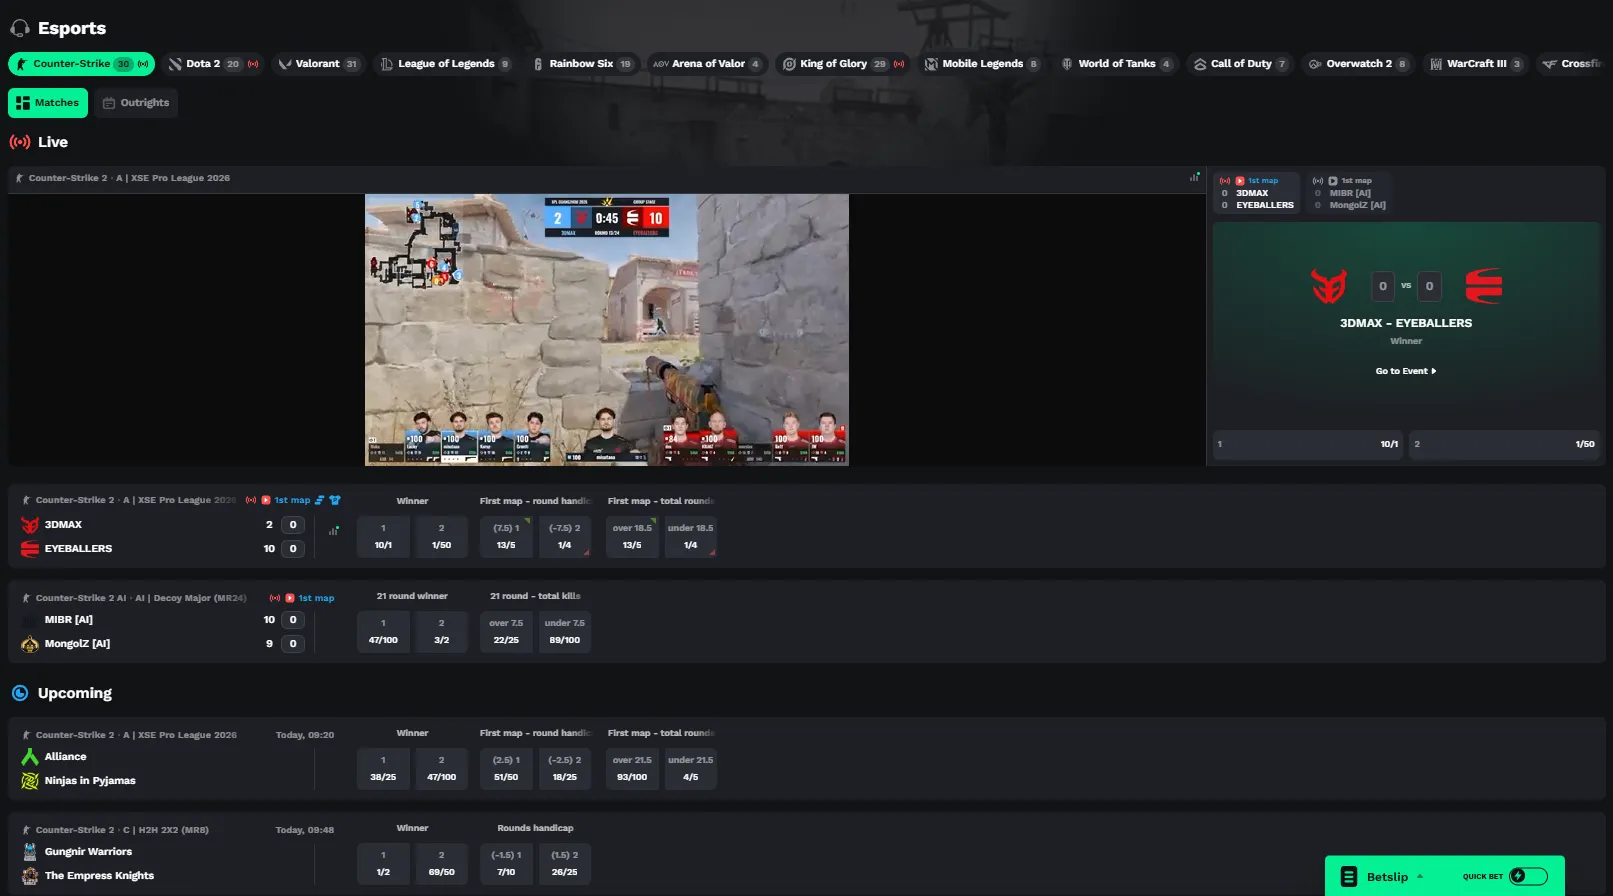Choose over 18.5 total rounds 13/5
Screen dimensions: 1613x896
coord(632,537)
